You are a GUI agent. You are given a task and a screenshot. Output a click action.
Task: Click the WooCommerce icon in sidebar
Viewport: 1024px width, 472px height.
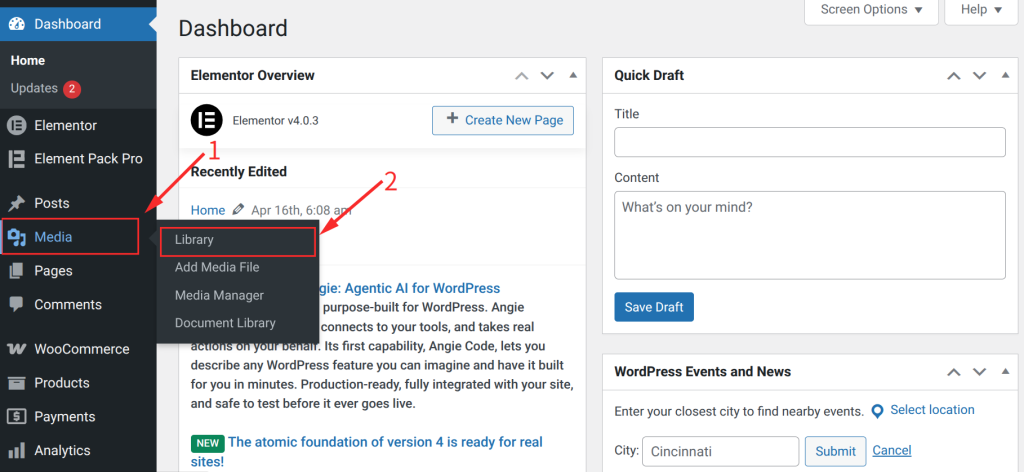[16, 349]
